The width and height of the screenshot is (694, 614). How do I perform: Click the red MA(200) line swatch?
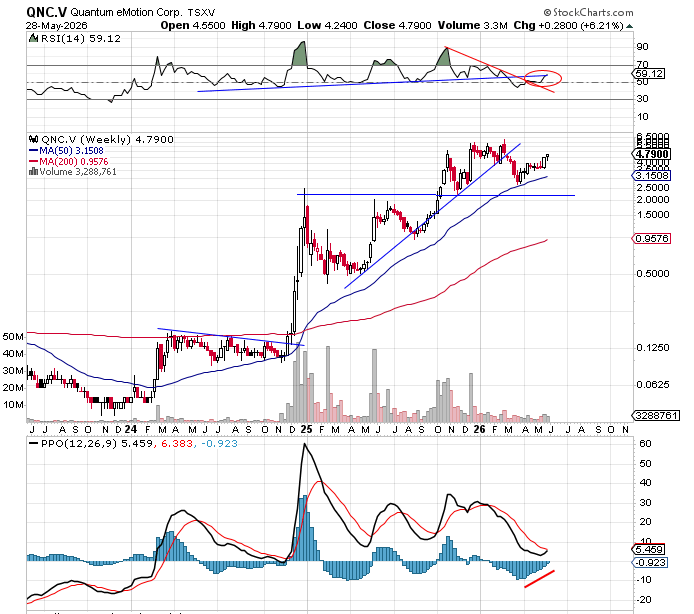point(34,162)
